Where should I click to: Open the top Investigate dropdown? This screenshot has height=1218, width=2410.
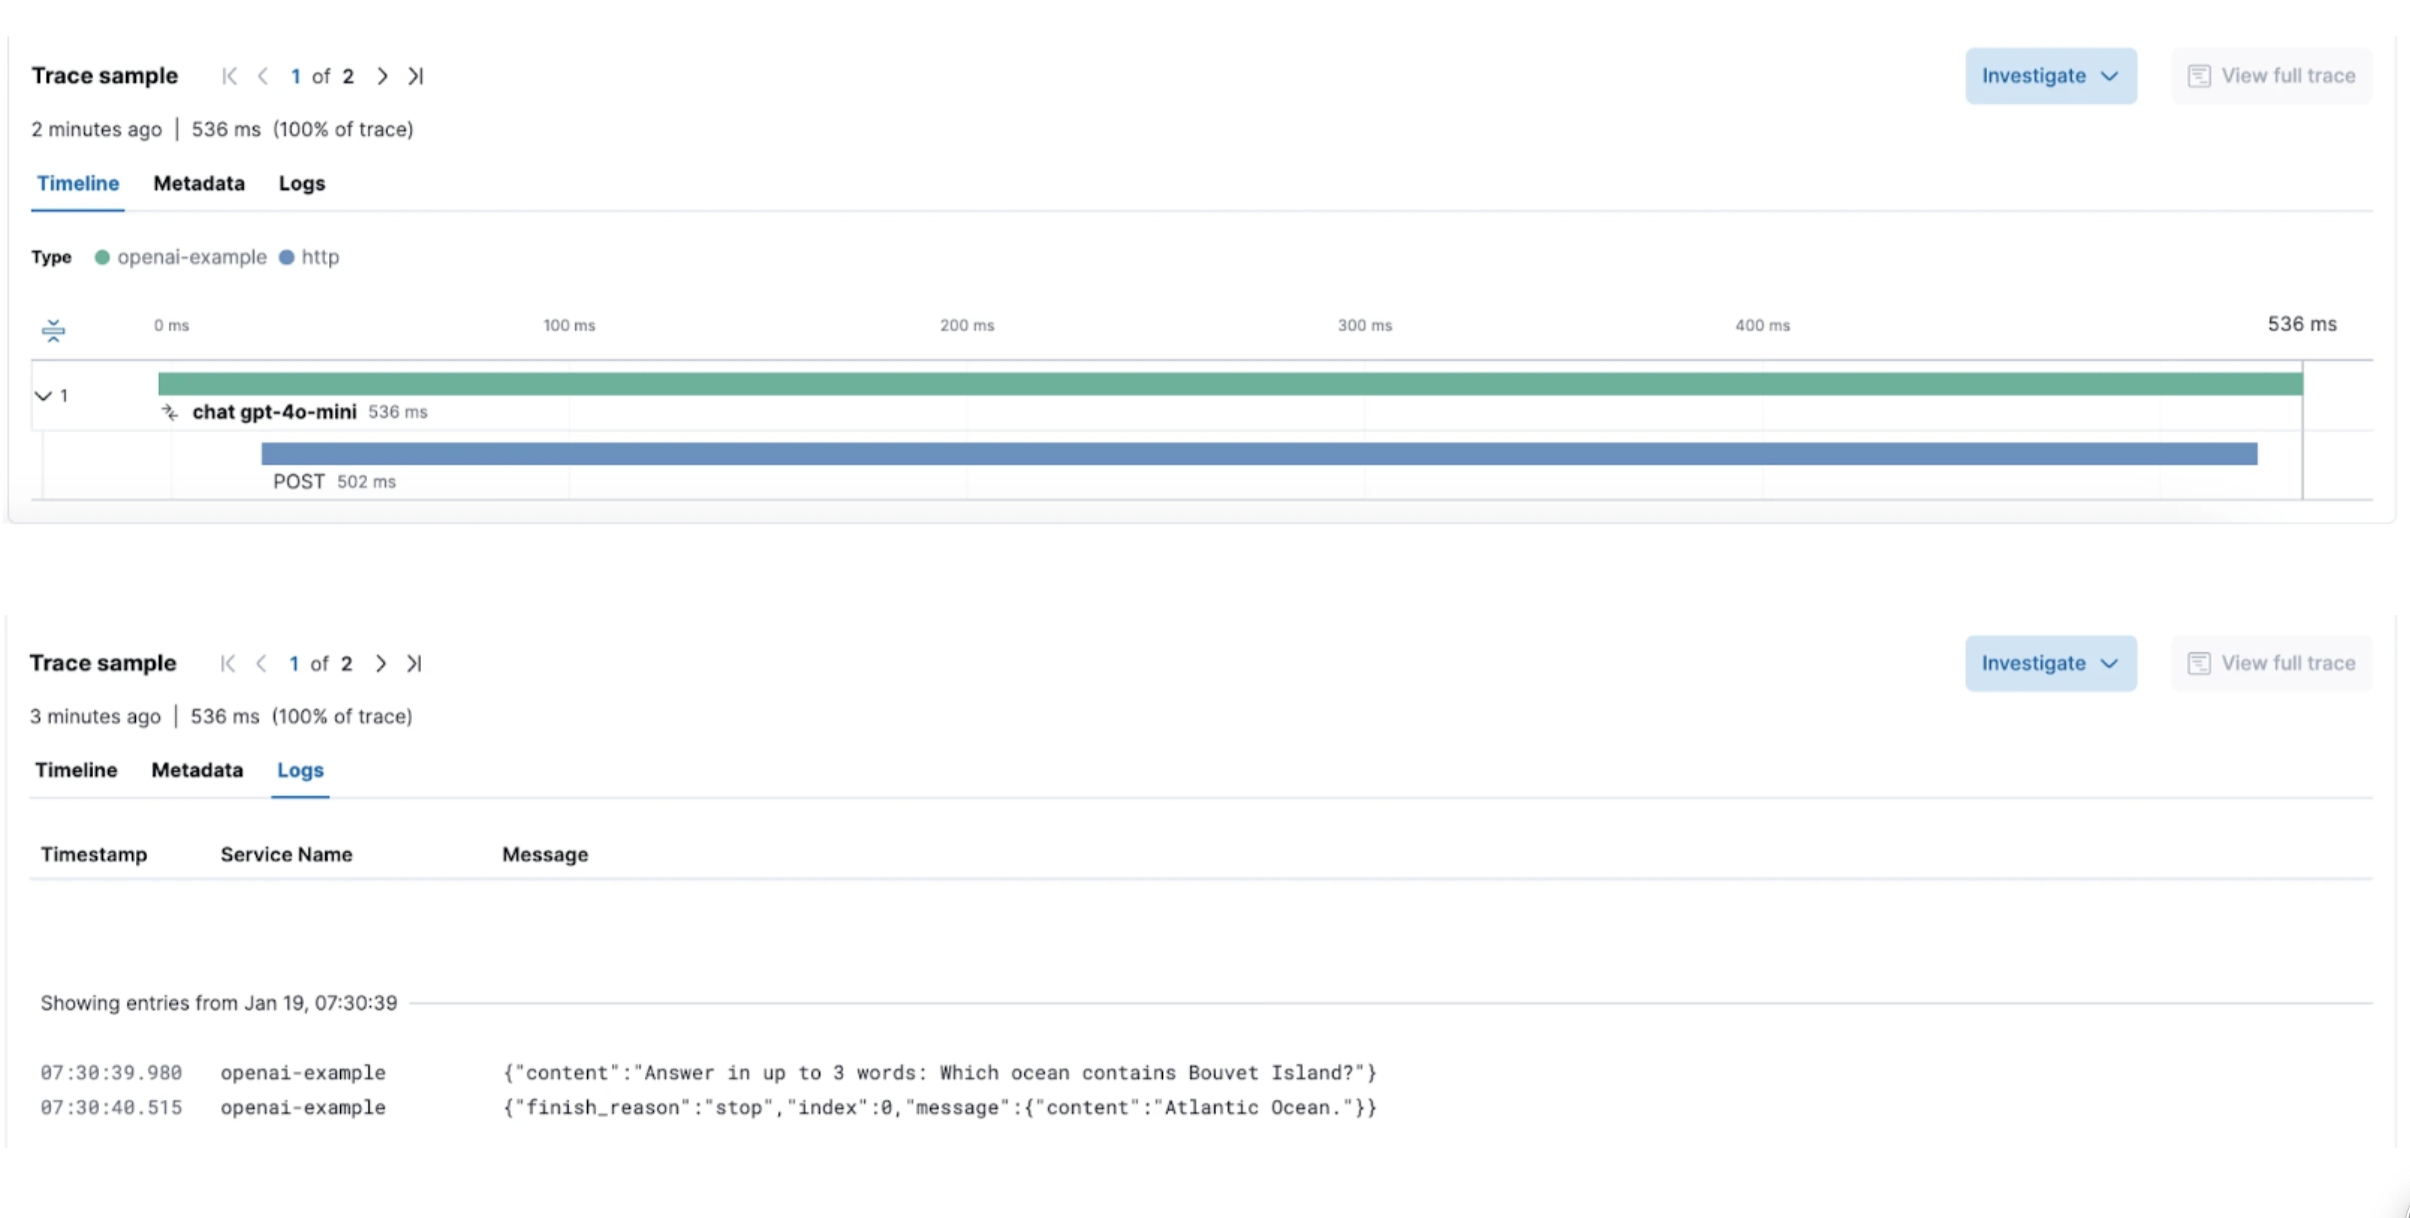tap(2050, 75)
